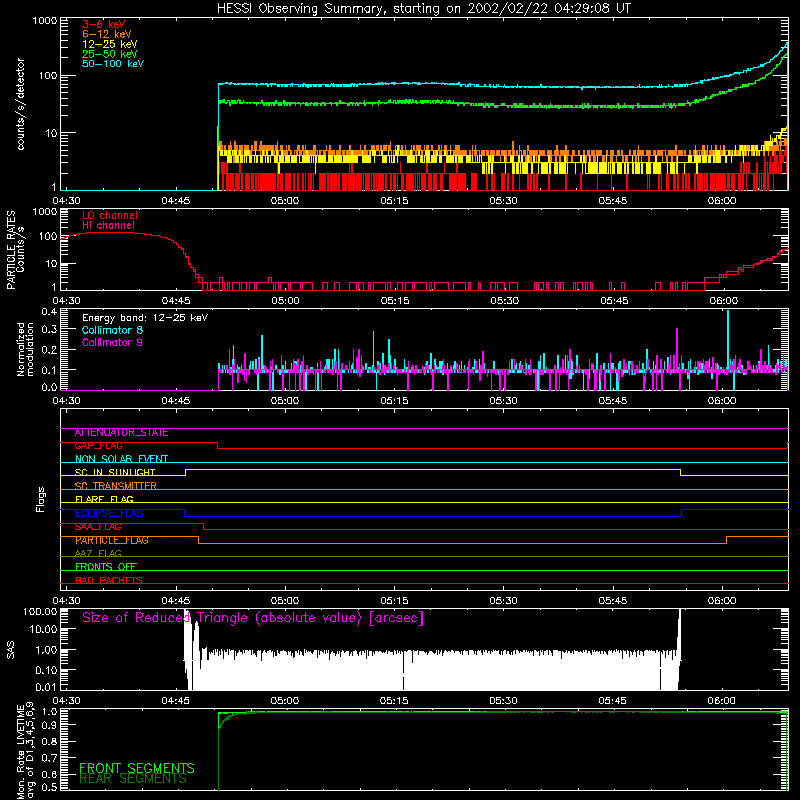Click the counts/s/detector axis label
This screenshot has width=800, height=800.
tap(20, 104)
